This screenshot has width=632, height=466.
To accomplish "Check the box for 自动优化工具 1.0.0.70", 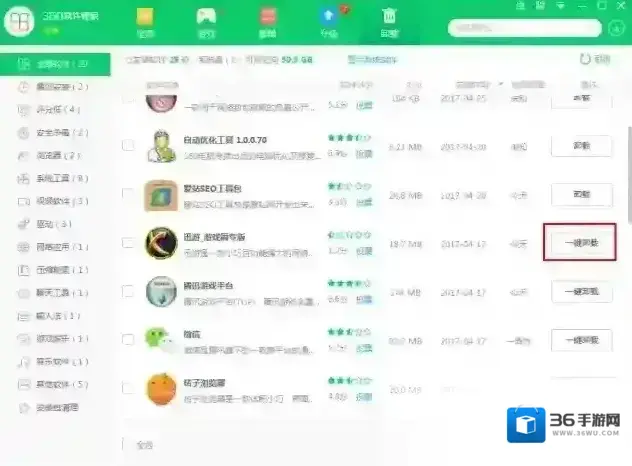I will pos(128,145).
